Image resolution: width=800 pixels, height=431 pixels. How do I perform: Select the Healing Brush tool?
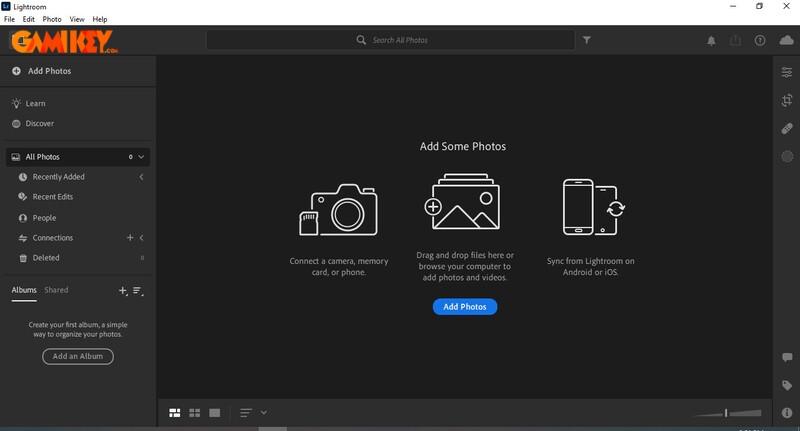coord(787,129)
